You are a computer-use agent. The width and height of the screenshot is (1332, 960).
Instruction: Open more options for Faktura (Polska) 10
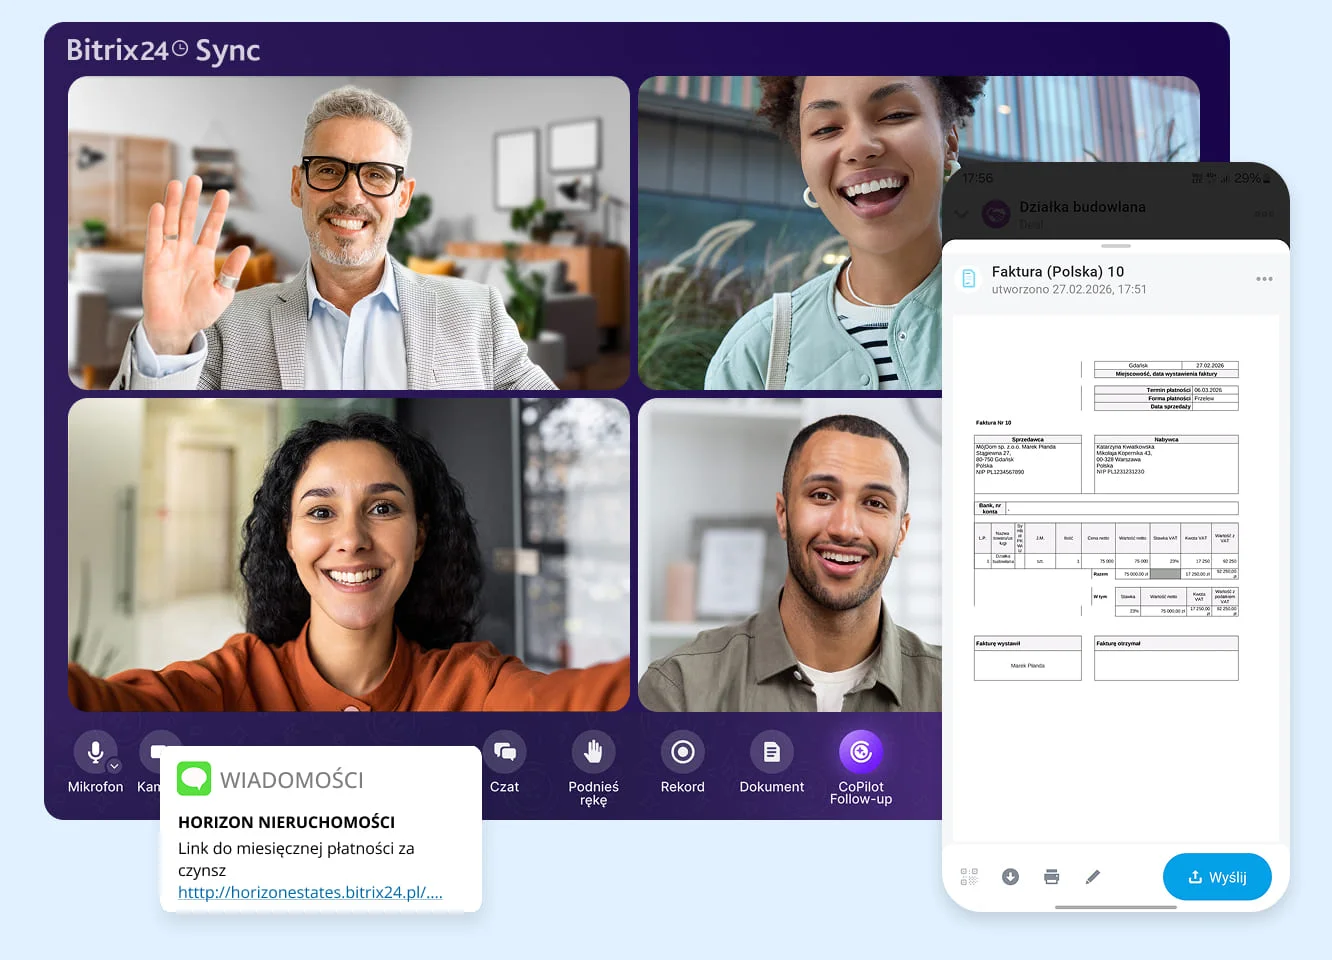pyautogui.click(x=1264, y=279)
